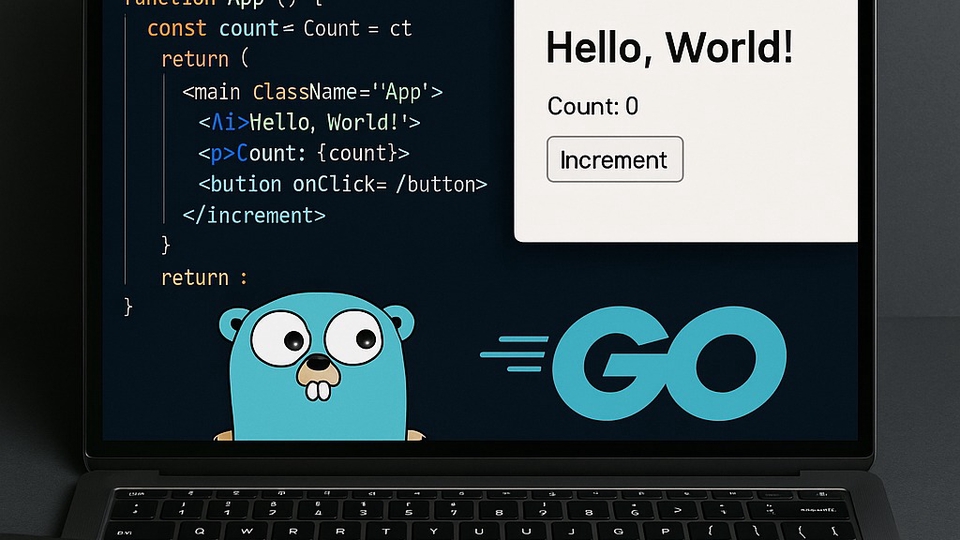This screenshot has width=960, height=540.
Task: Click the code line 'const count= Count = ct'
Action: 280,29
